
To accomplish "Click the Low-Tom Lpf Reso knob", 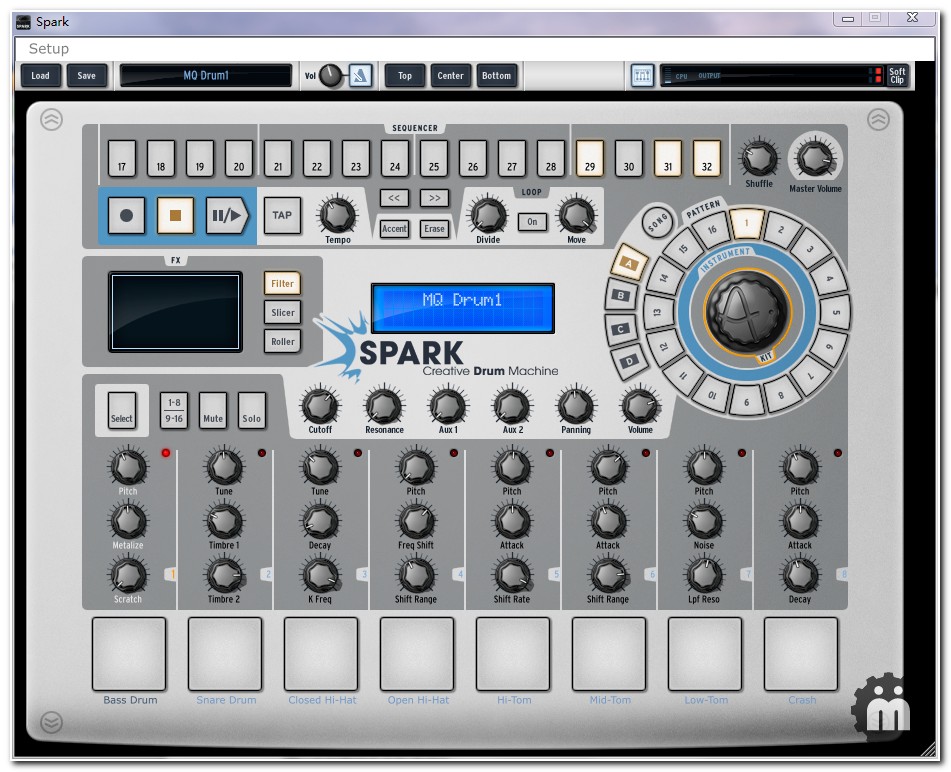I will pyautogui.click(x=704, y=574).
